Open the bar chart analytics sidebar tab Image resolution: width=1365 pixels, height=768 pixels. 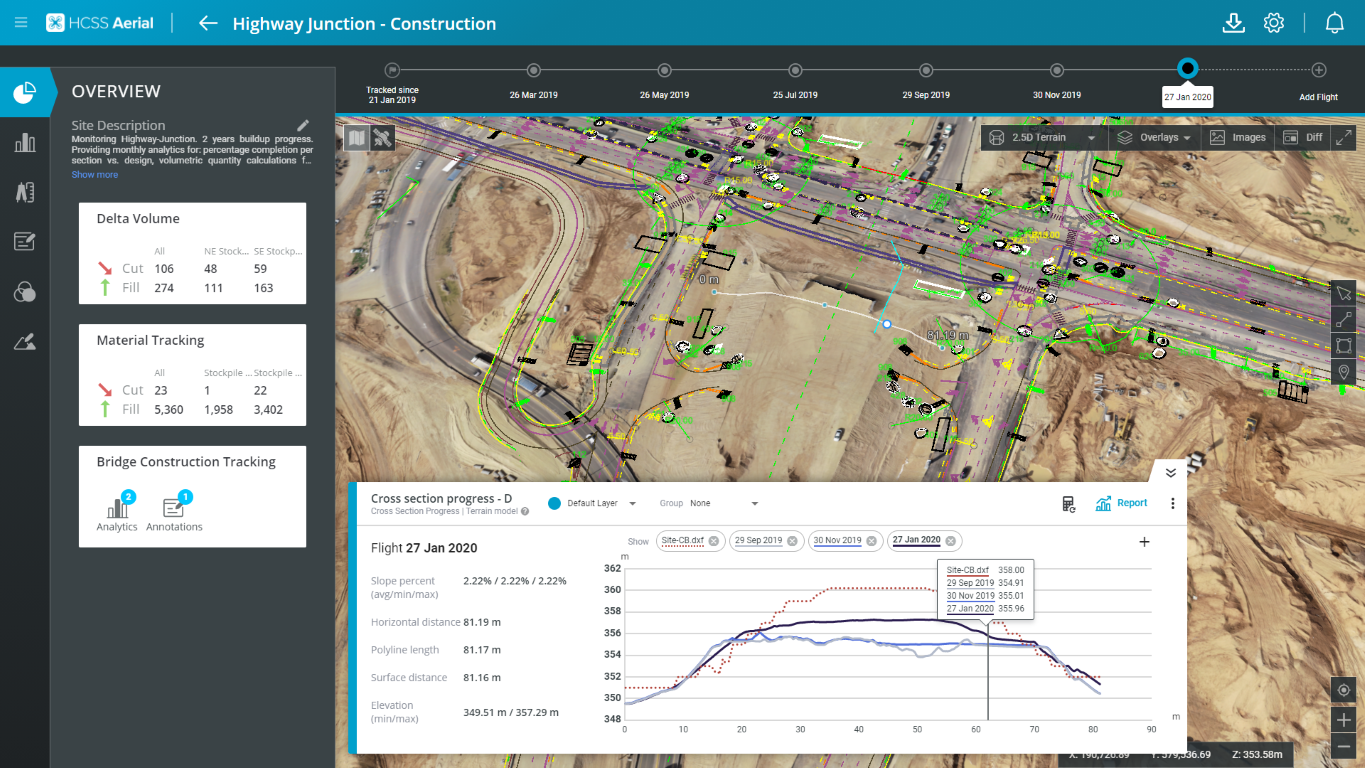click(x=25, y=142)
